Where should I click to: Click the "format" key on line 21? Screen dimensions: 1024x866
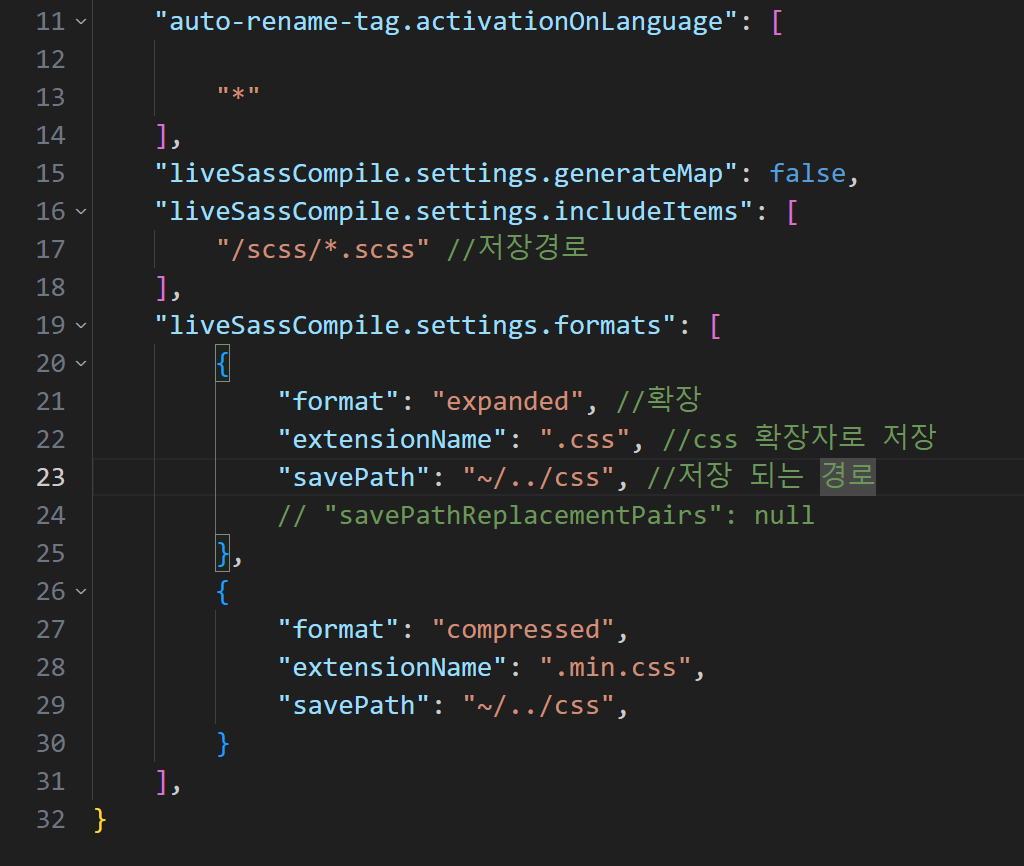(338, 402)
